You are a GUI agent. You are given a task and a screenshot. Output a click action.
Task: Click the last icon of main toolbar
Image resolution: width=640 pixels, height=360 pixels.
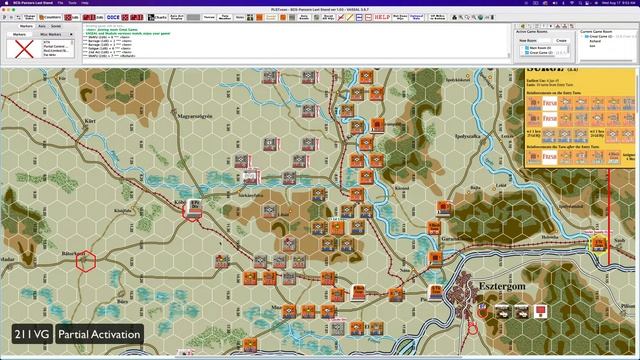493,17
